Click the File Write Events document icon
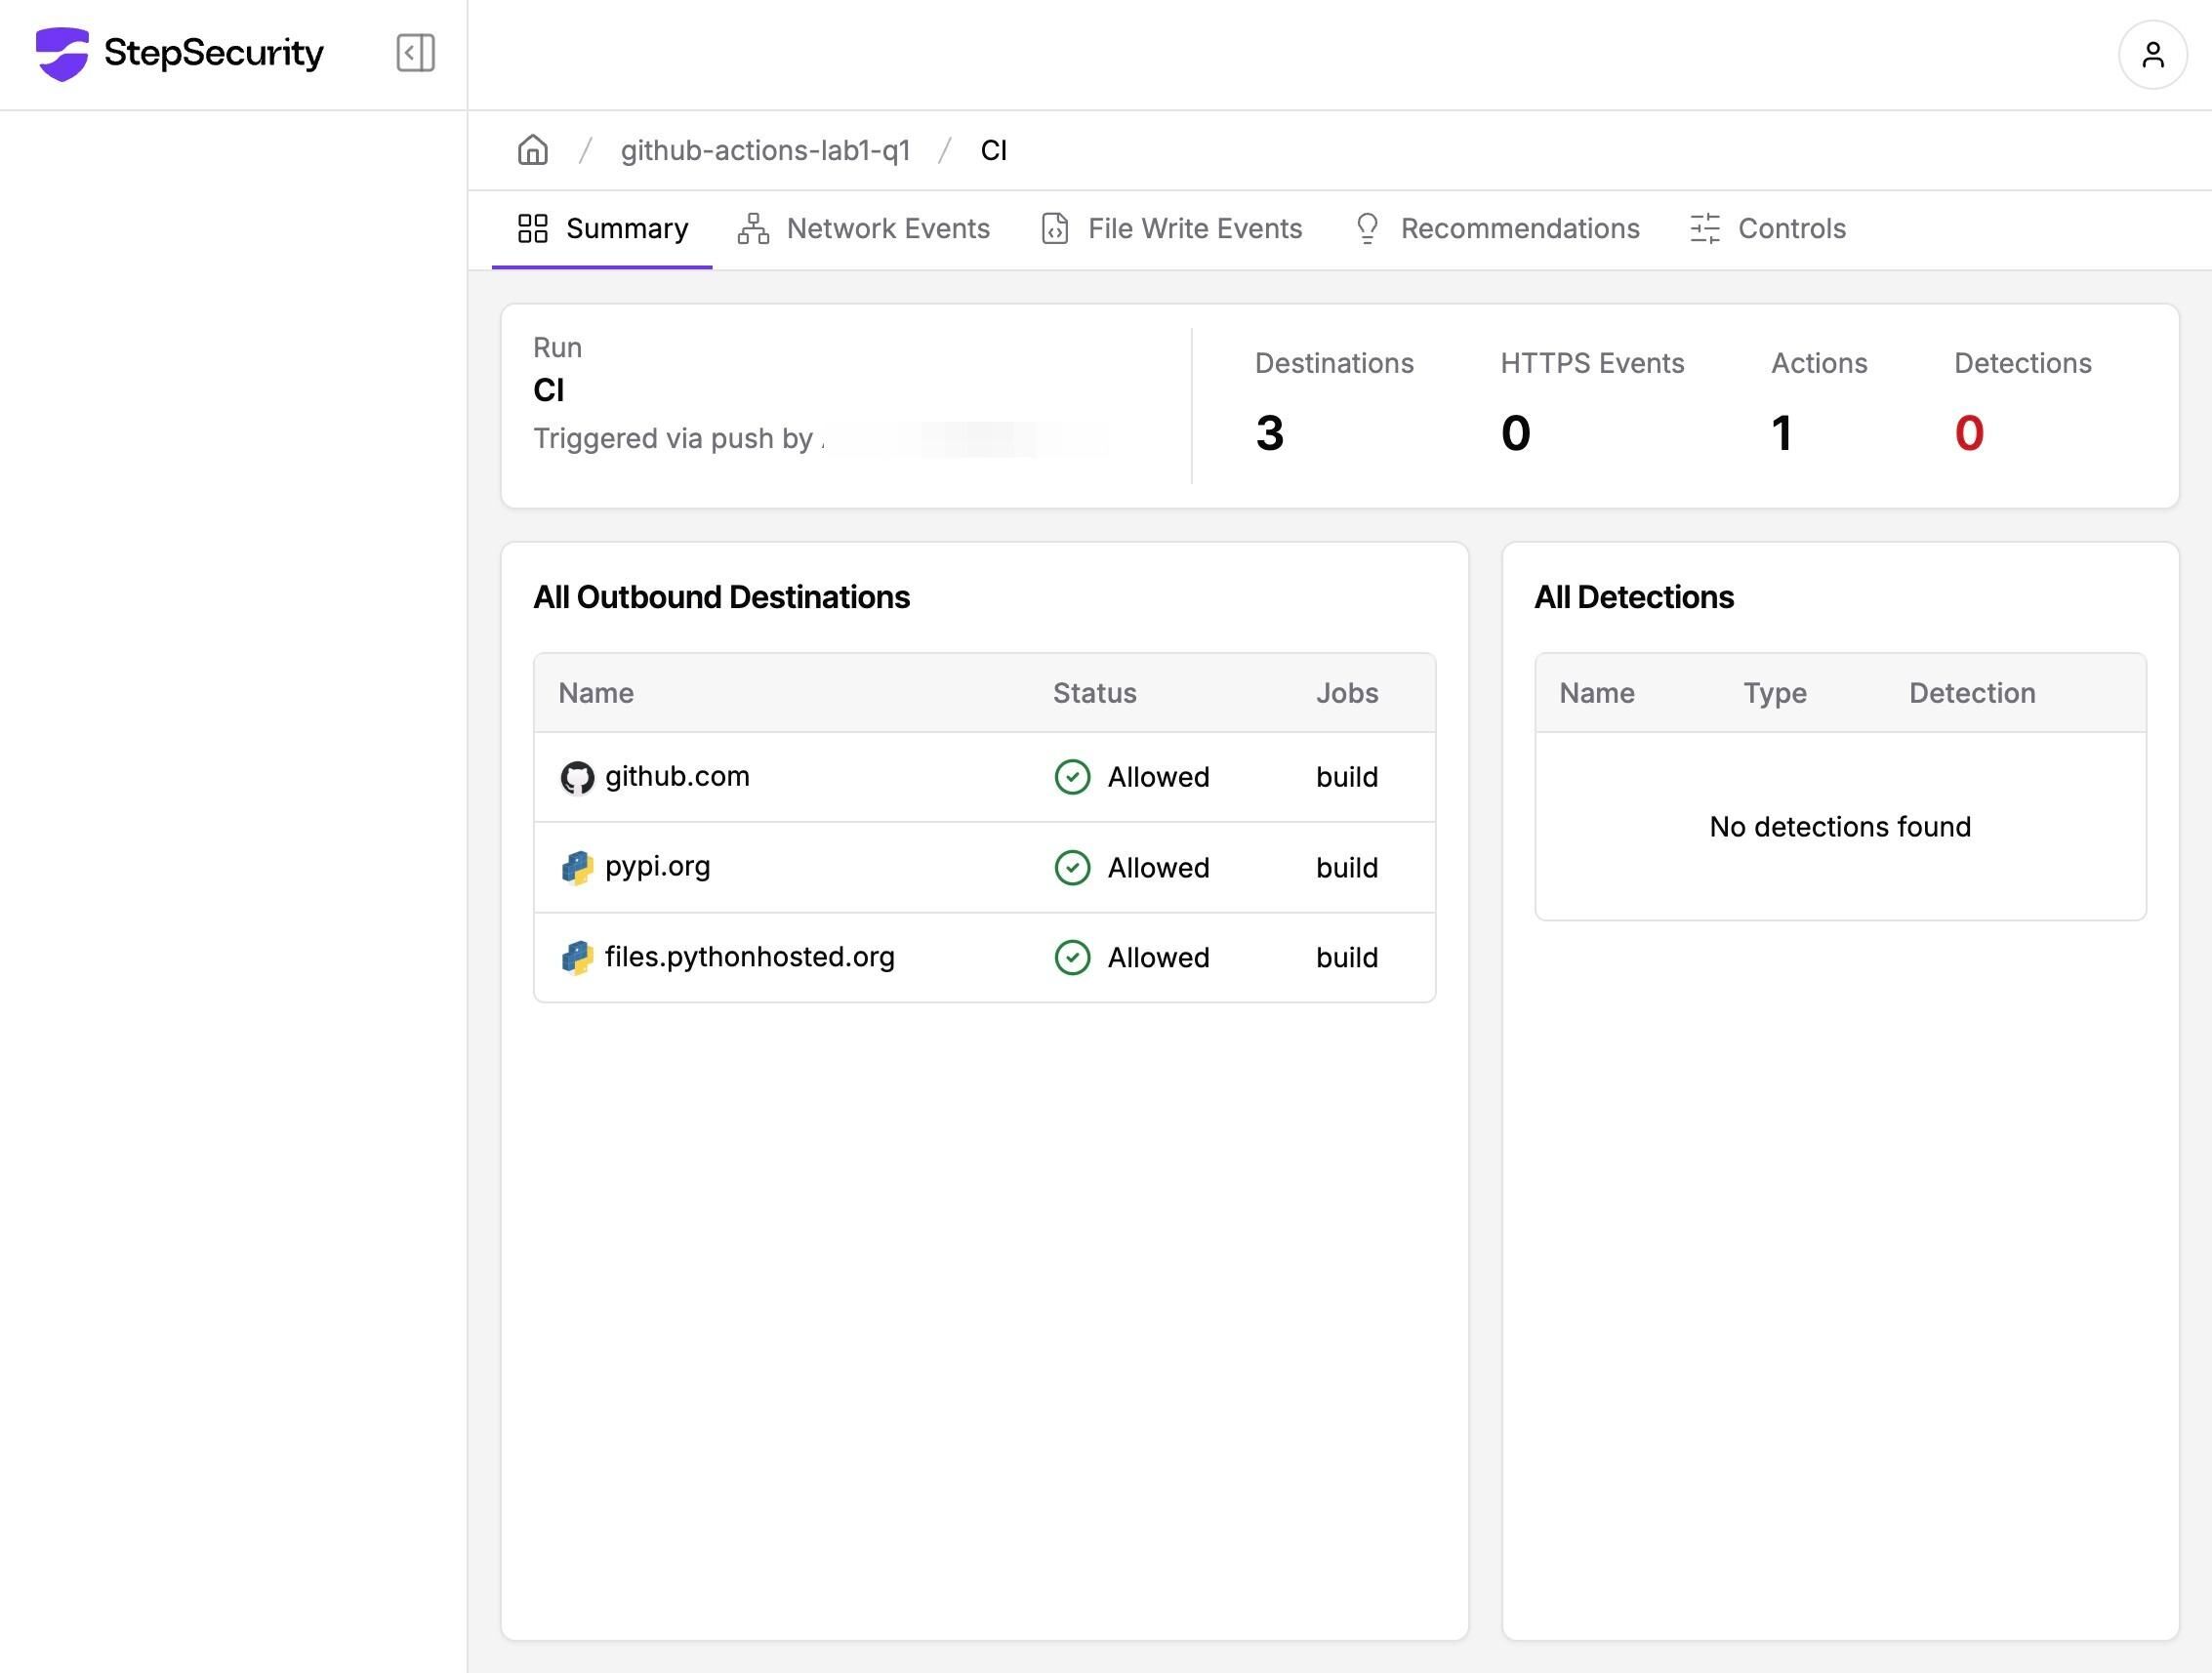 click(x=1055, y=229)
